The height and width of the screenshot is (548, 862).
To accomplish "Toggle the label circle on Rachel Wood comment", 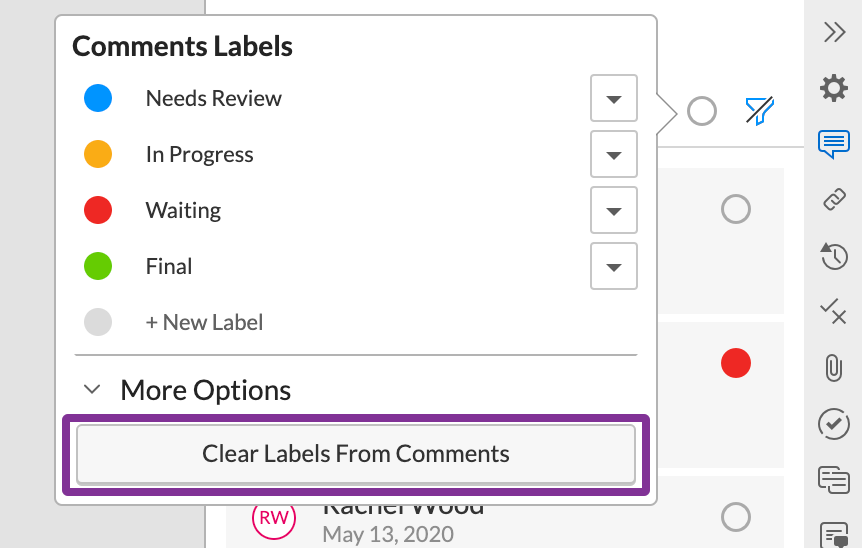I will [736, 517].
